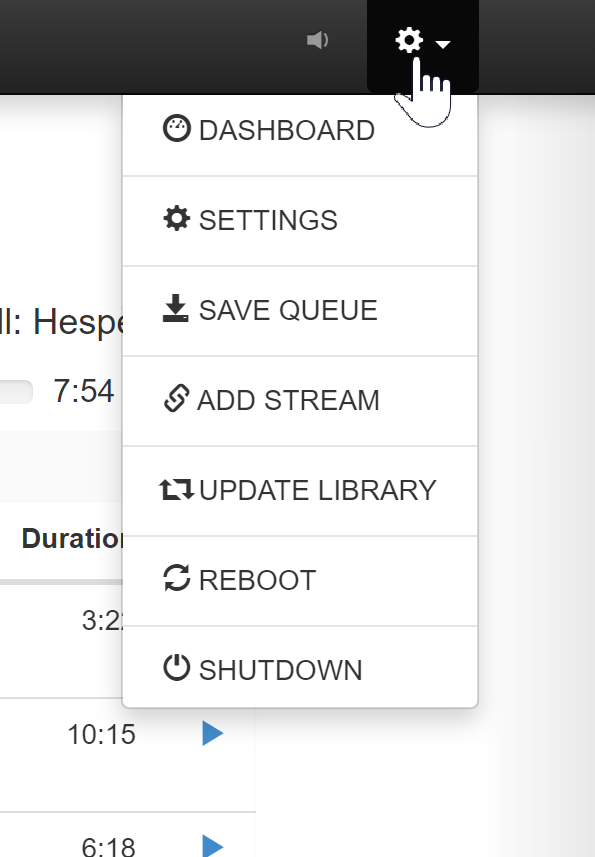Play the 10:15 duration track
The height and width of the screenshot is (857, 595).
[x=213, y=733]
